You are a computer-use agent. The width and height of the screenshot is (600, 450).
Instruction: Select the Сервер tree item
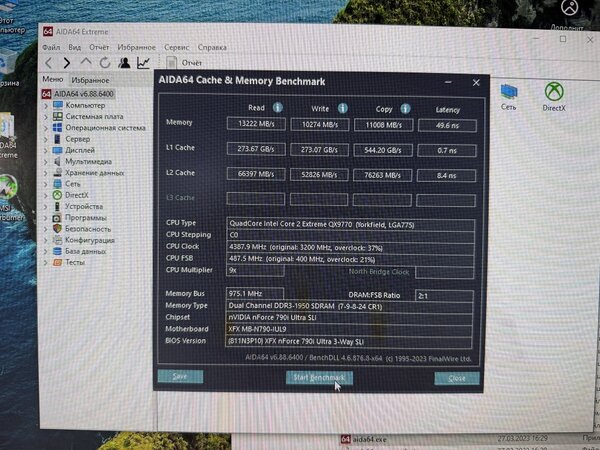click(x=78, y=139)
